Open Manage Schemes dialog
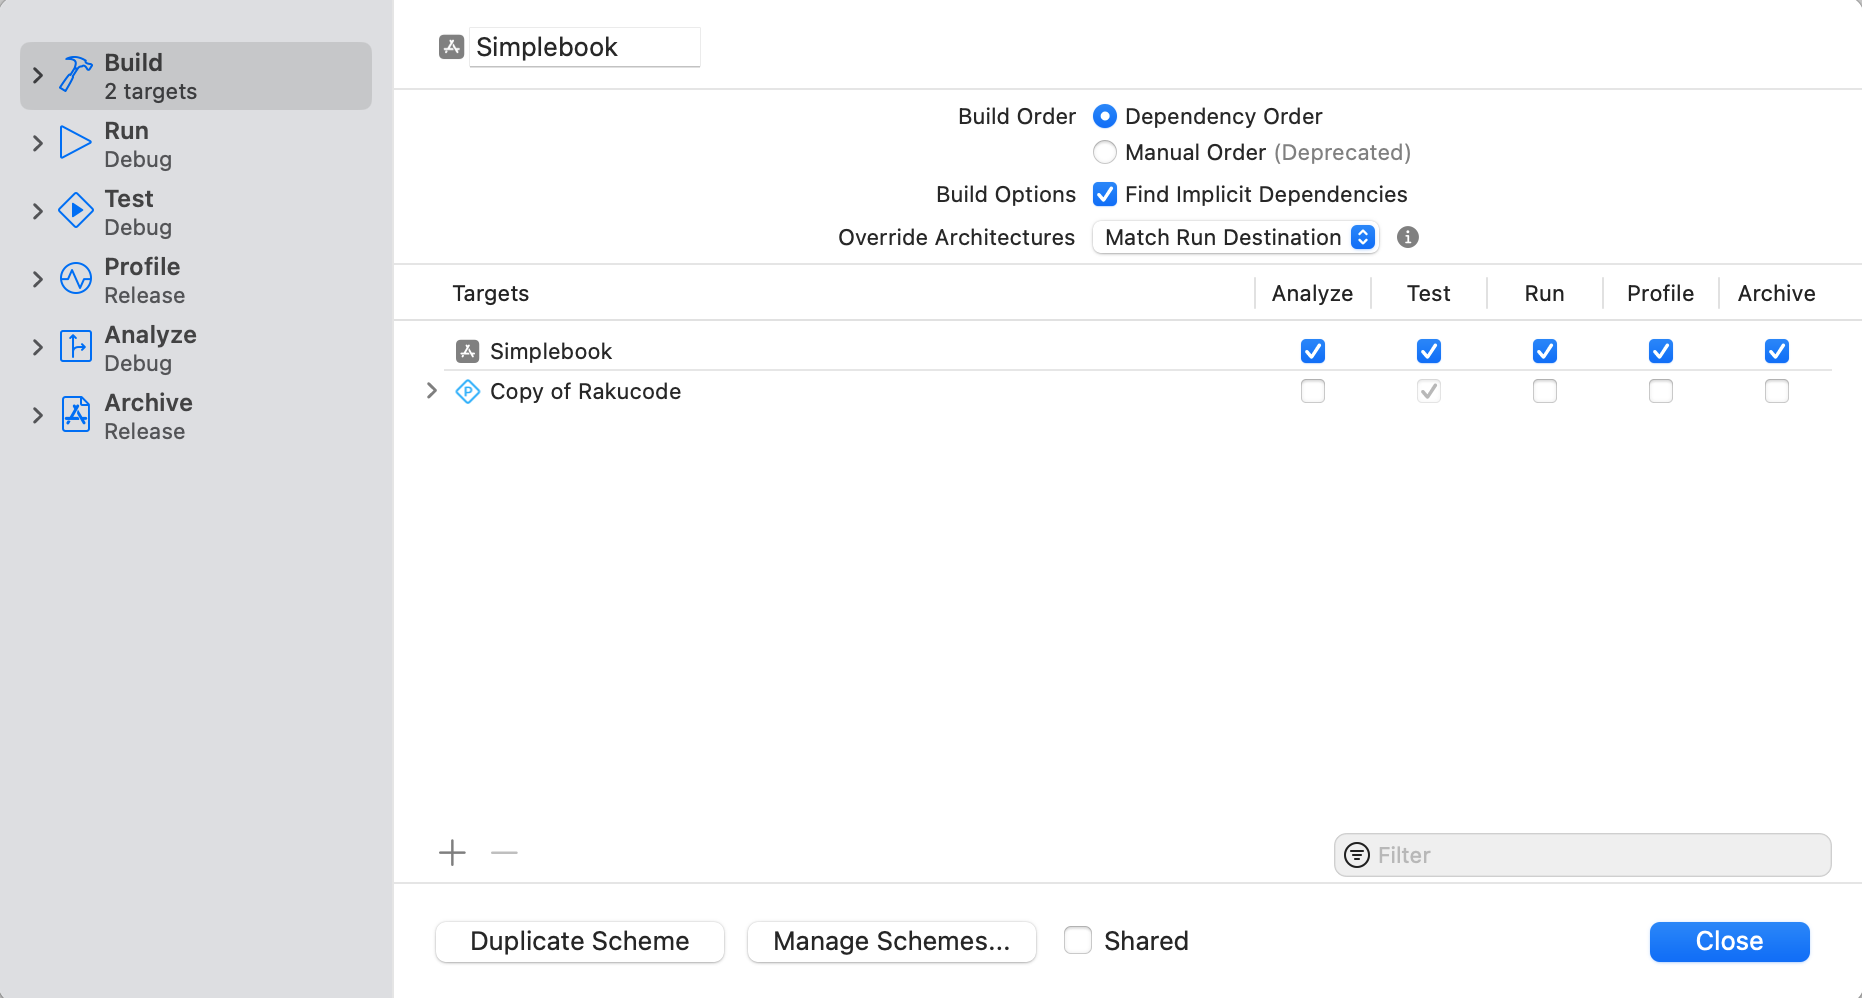This screenshot has width=1862, height=998. 891,941
